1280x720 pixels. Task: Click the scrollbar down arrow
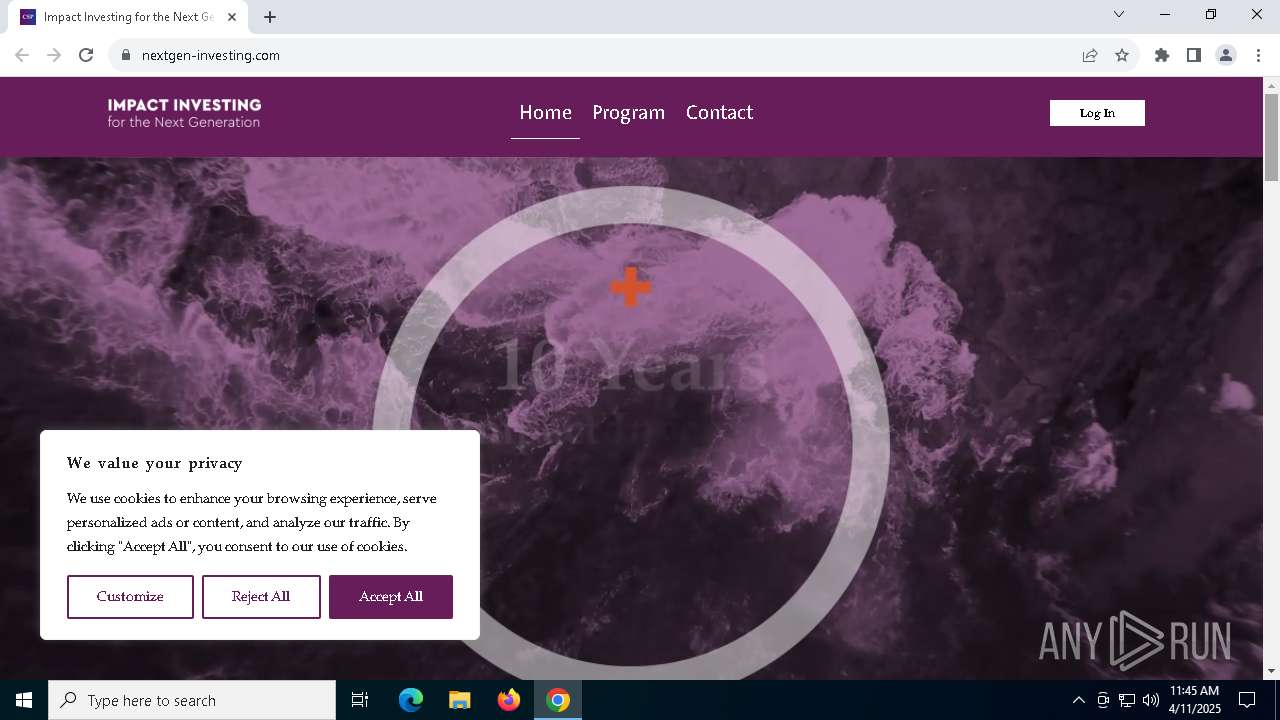(1271, 671)
